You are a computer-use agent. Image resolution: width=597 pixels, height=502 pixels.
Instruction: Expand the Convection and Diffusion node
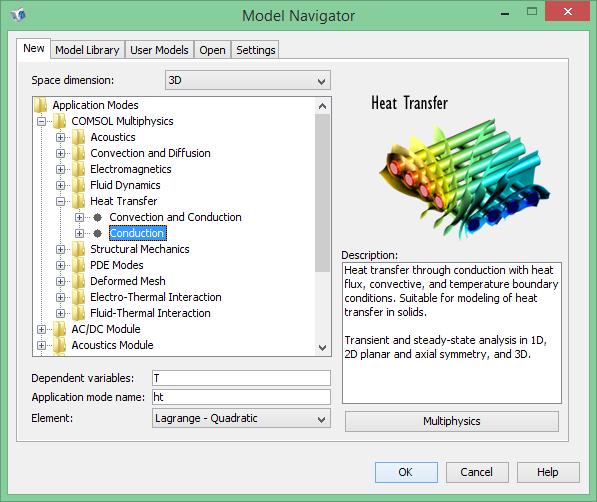(60, 153)
